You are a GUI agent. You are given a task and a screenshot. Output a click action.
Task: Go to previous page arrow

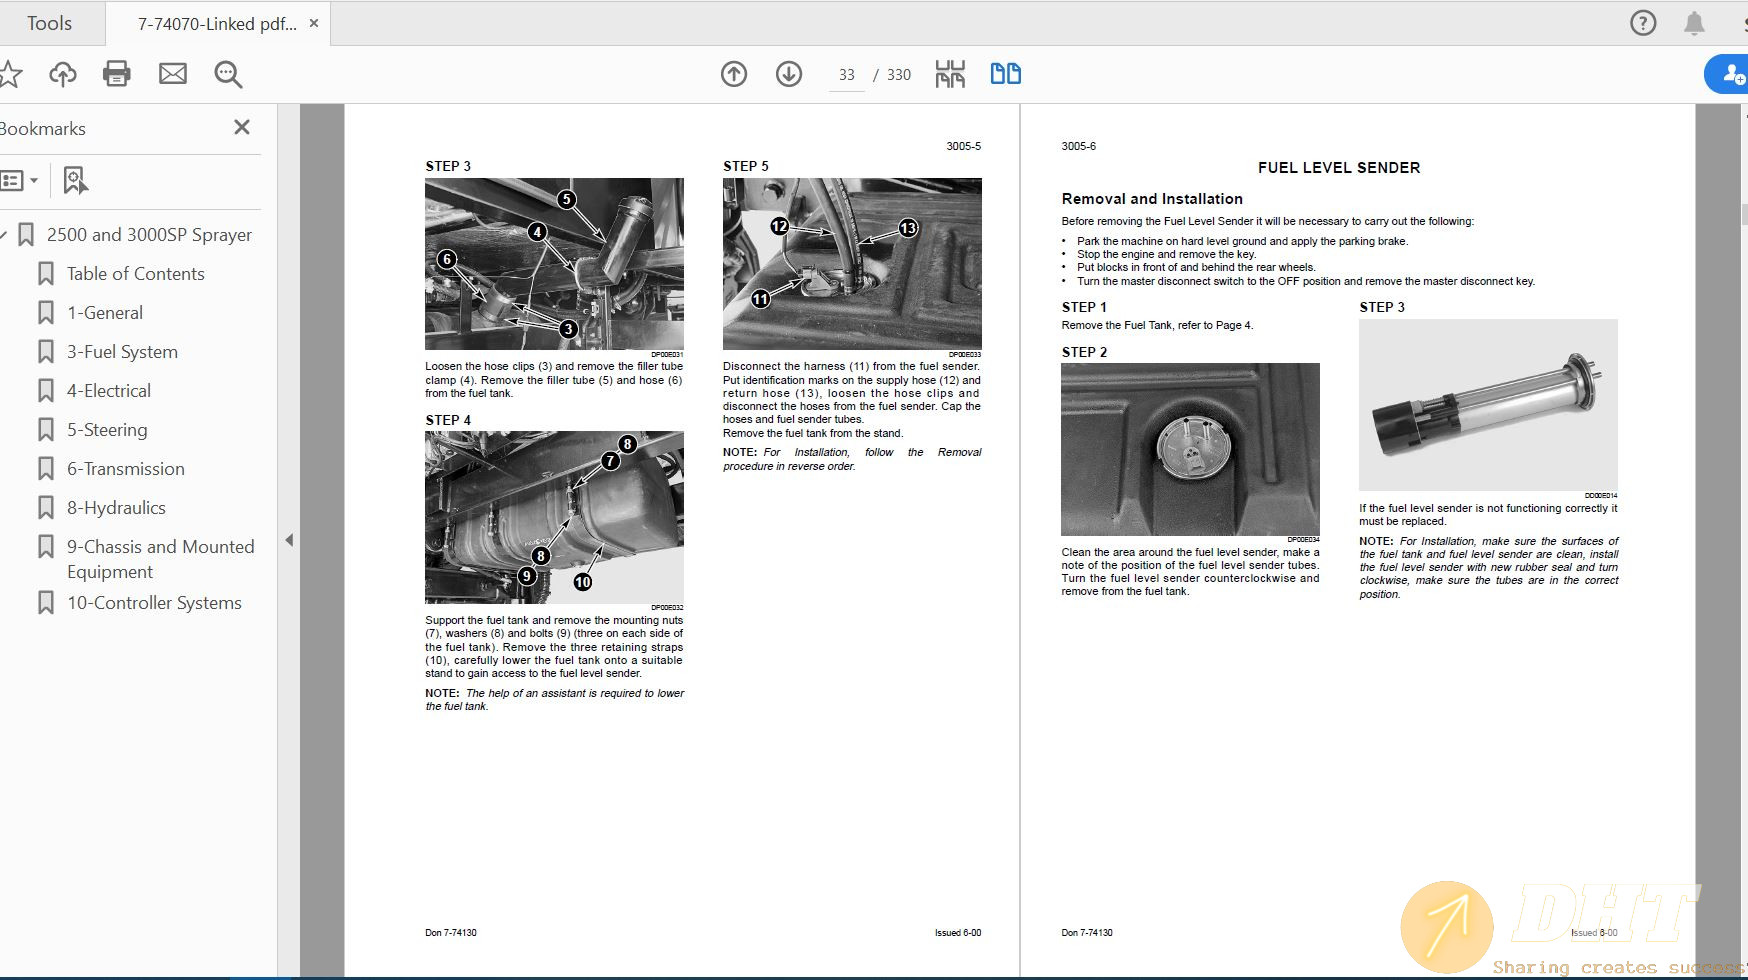734,74
